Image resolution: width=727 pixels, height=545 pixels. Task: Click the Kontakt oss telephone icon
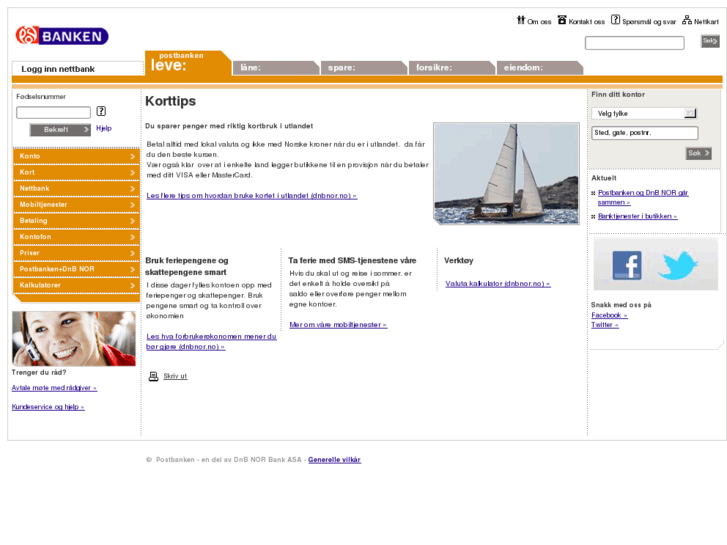[x=562, y=20]
